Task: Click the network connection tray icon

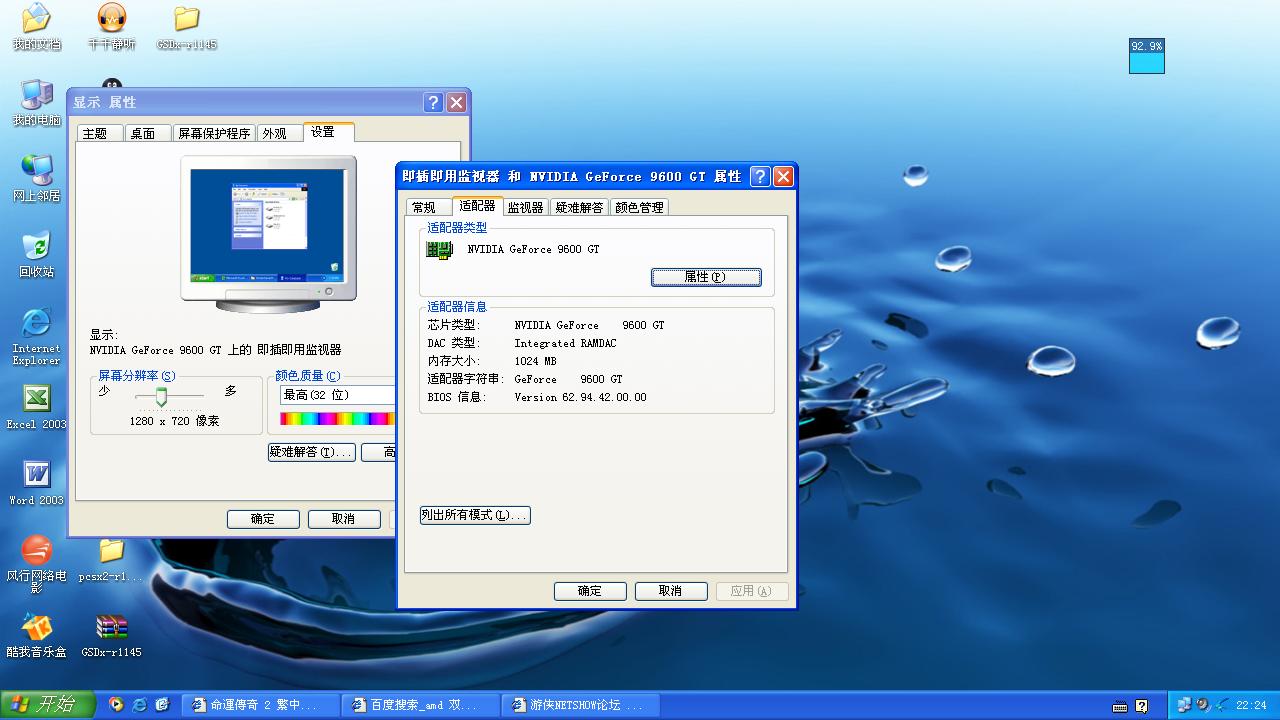Action: pos(1185,705)
